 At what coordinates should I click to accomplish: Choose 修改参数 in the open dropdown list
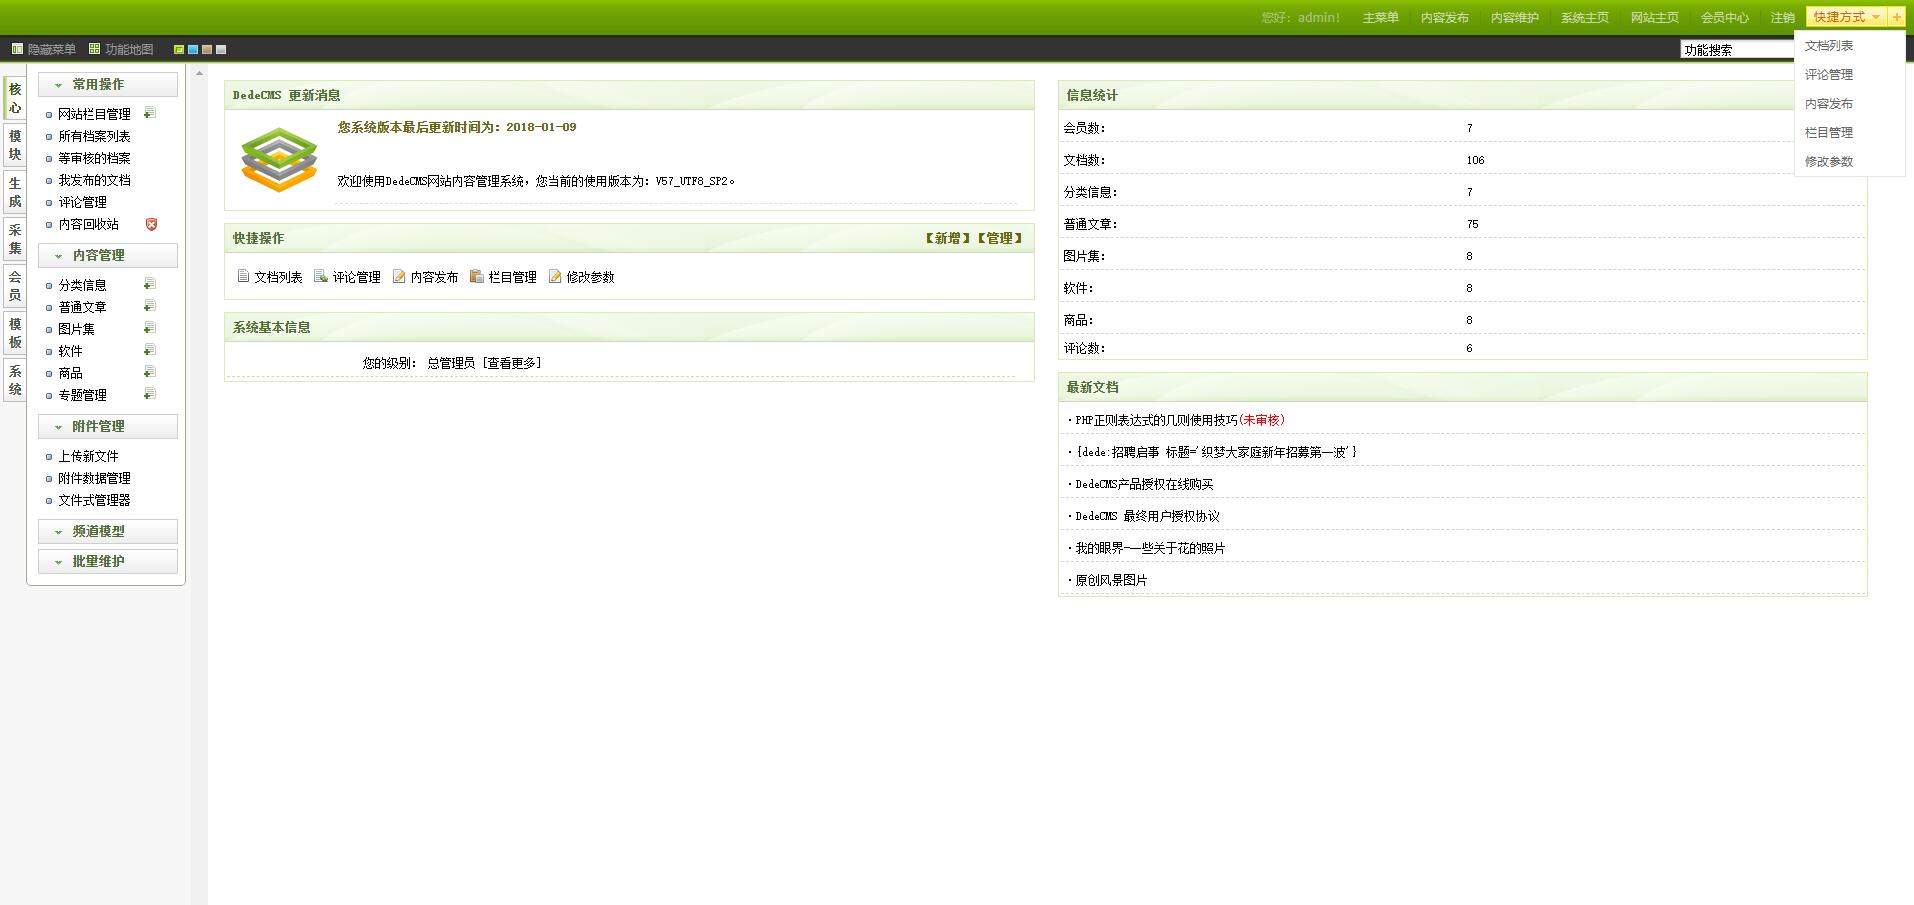pos(1828,159)
